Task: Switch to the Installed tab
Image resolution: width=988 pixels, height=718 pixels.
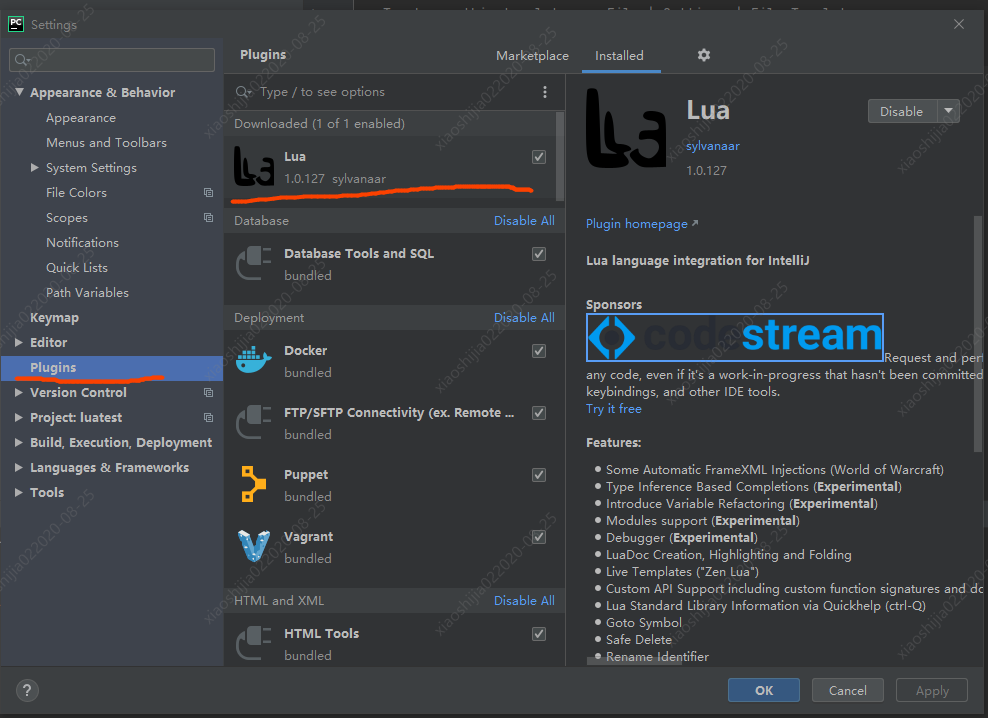Action: click(619, 56)
